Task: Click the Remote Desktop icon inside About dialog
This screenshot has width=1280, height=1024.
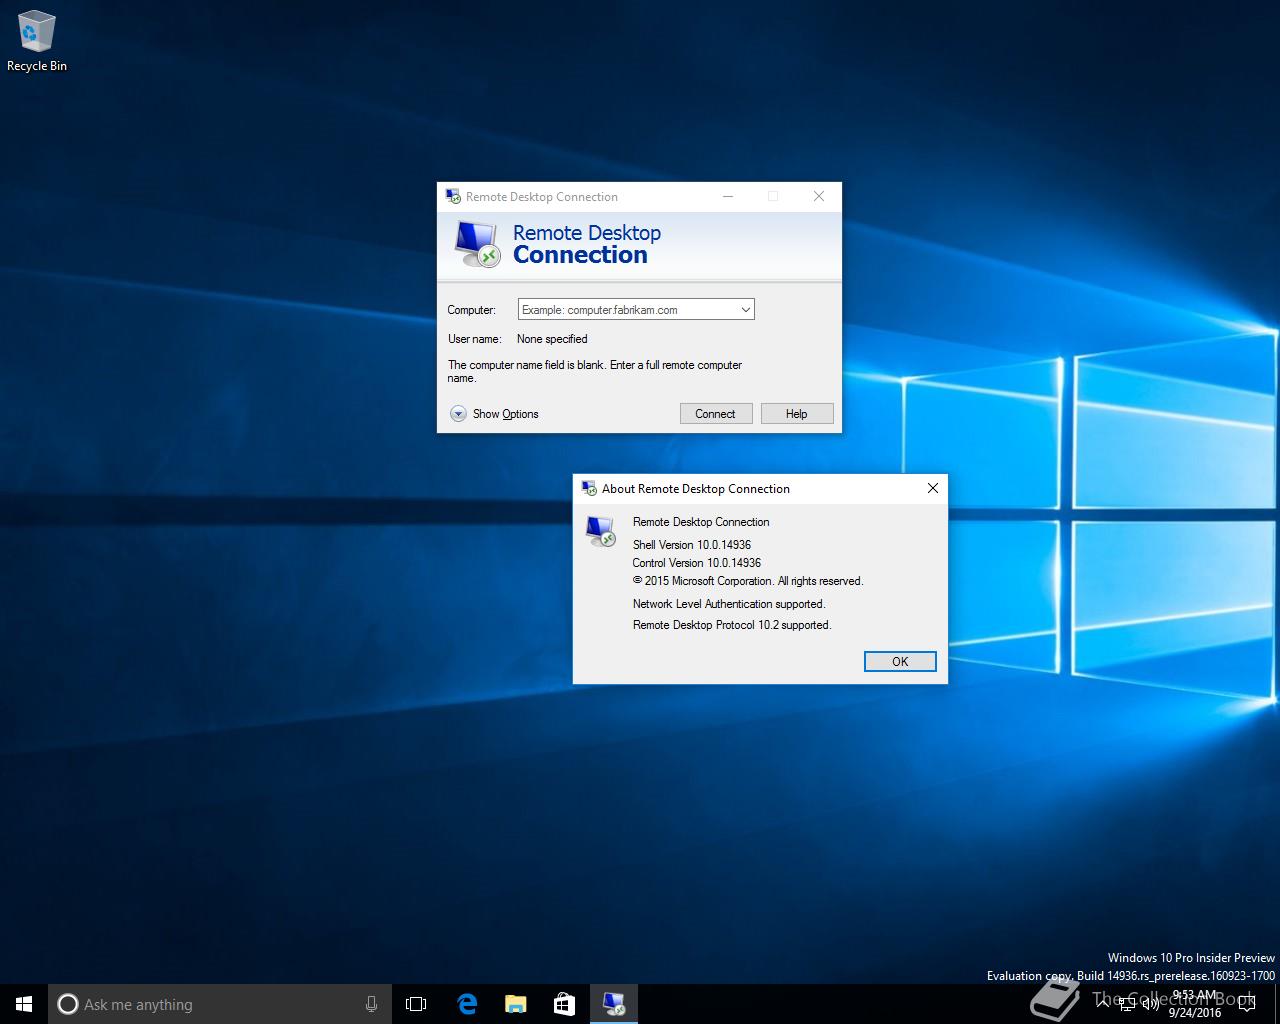Action: (x=601, y=531)
